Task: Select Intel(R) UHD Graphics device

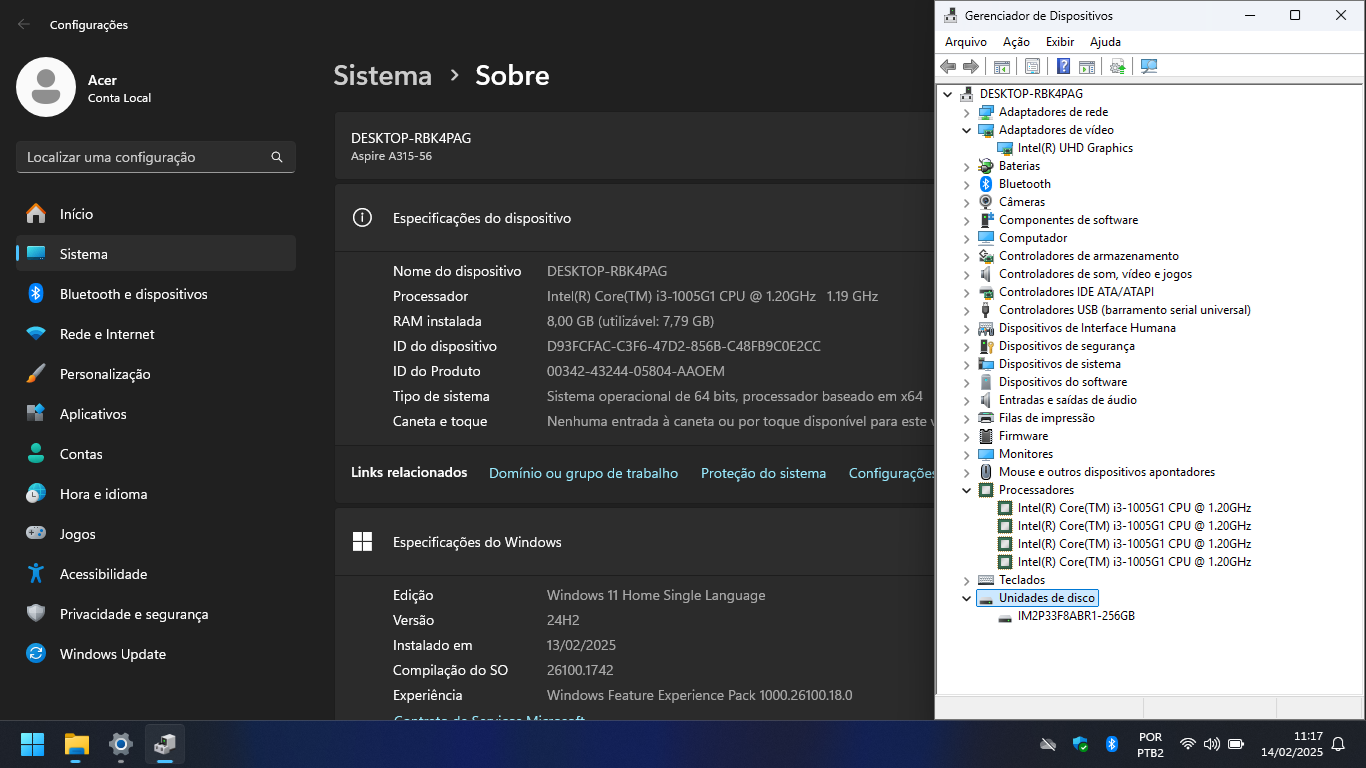Action: pos(1075,148)
